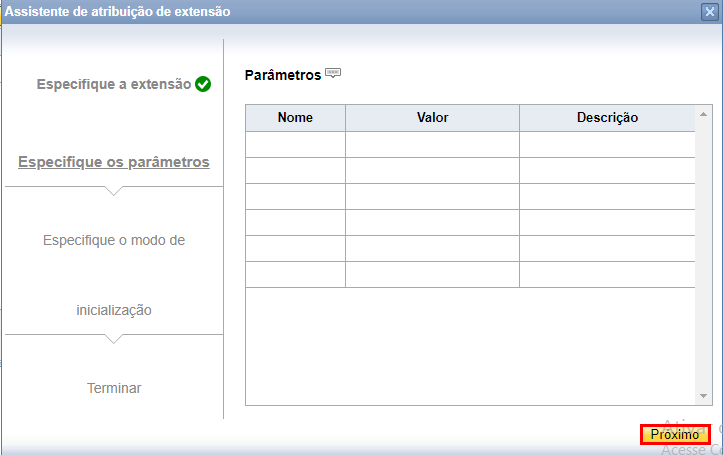Jump to the Terminar step

point(114,388)
